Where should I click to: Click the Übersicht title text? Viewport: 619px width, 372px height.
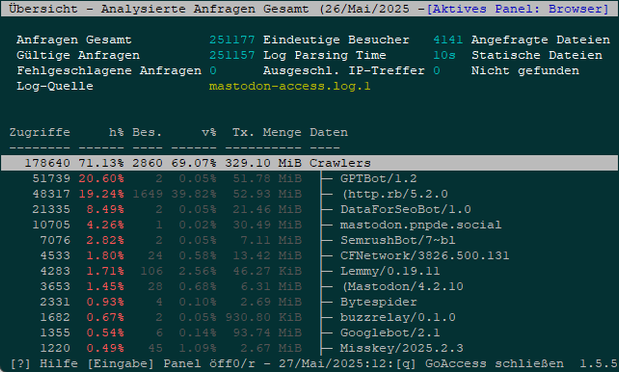tap(43, 9)
